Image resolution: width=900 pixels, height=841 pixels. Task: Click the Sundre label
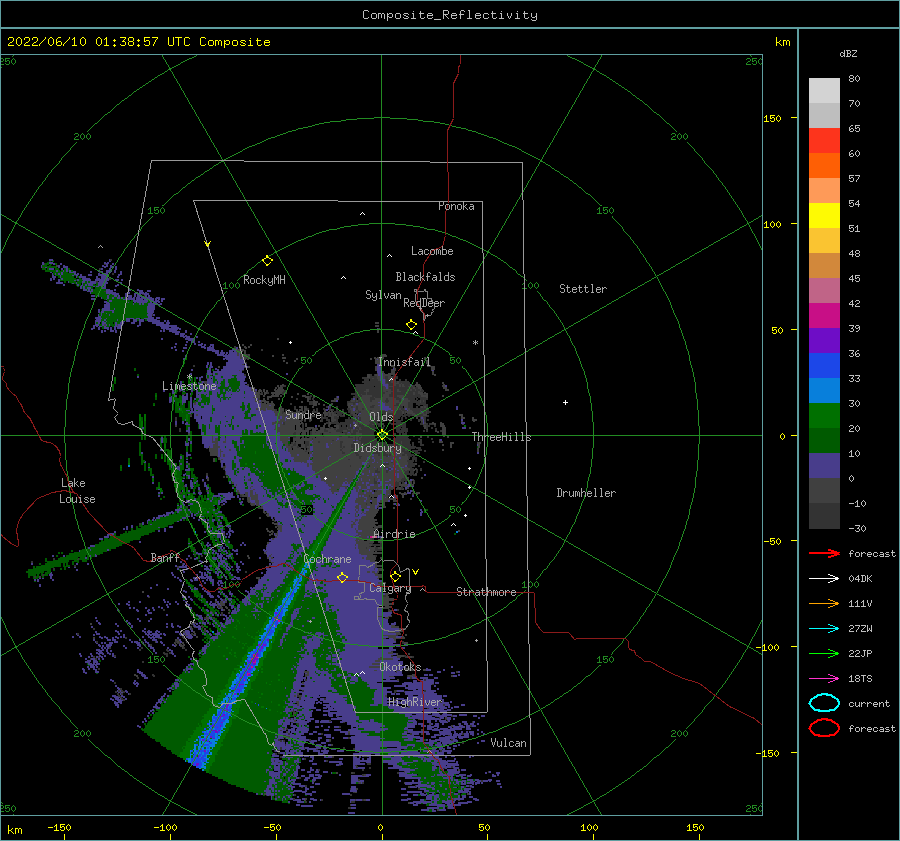303,414
